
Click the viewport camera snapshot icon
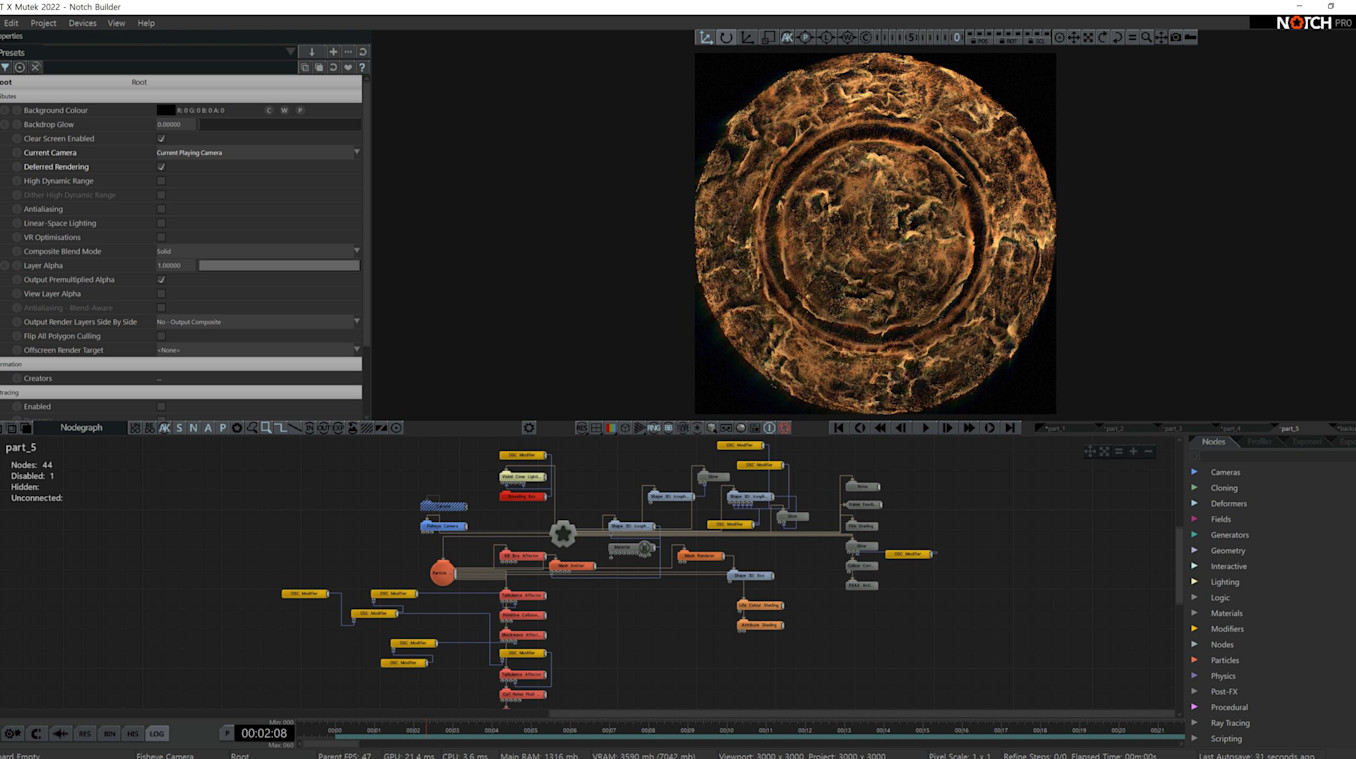click(1176, 37)
